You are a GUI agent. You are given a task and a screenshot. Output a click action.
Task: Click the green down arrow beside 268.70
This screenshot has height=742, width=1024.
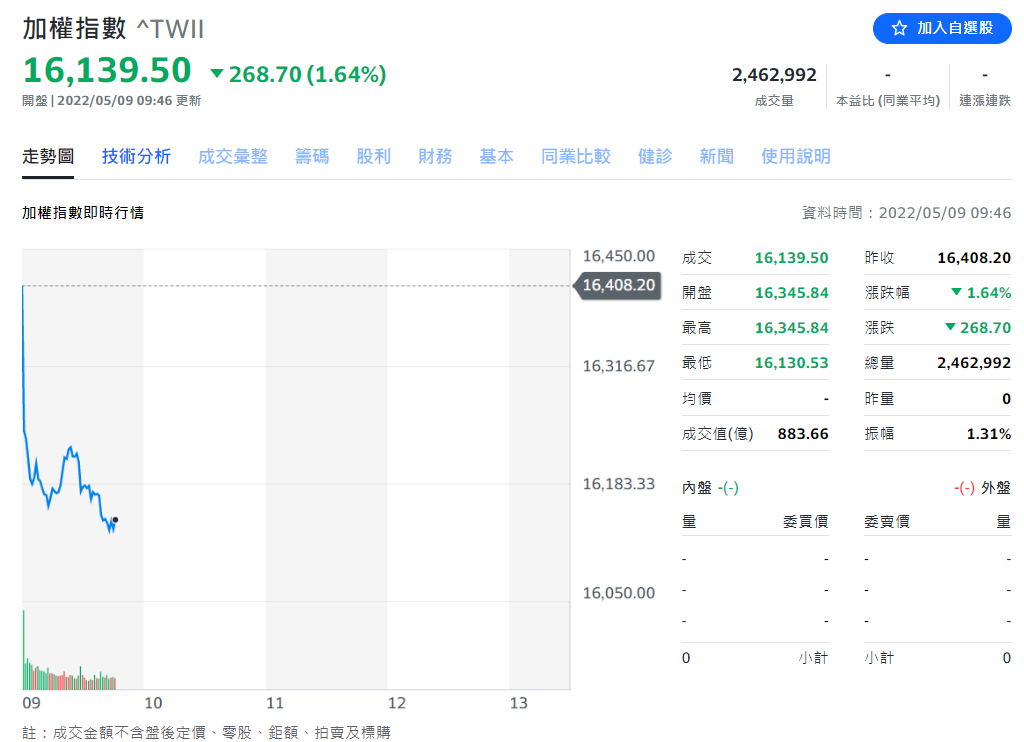click(x=217, y=74)
